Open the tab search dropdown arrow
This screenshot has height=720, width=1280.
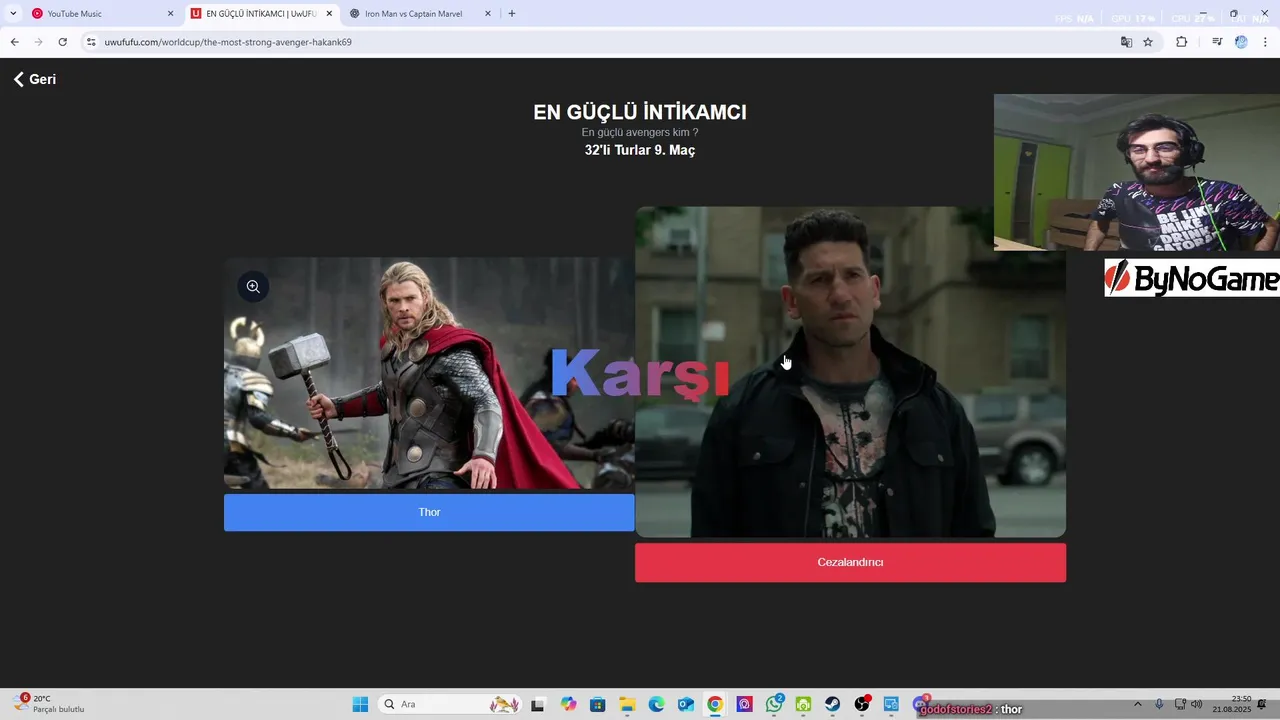click(x=13, y=14)
